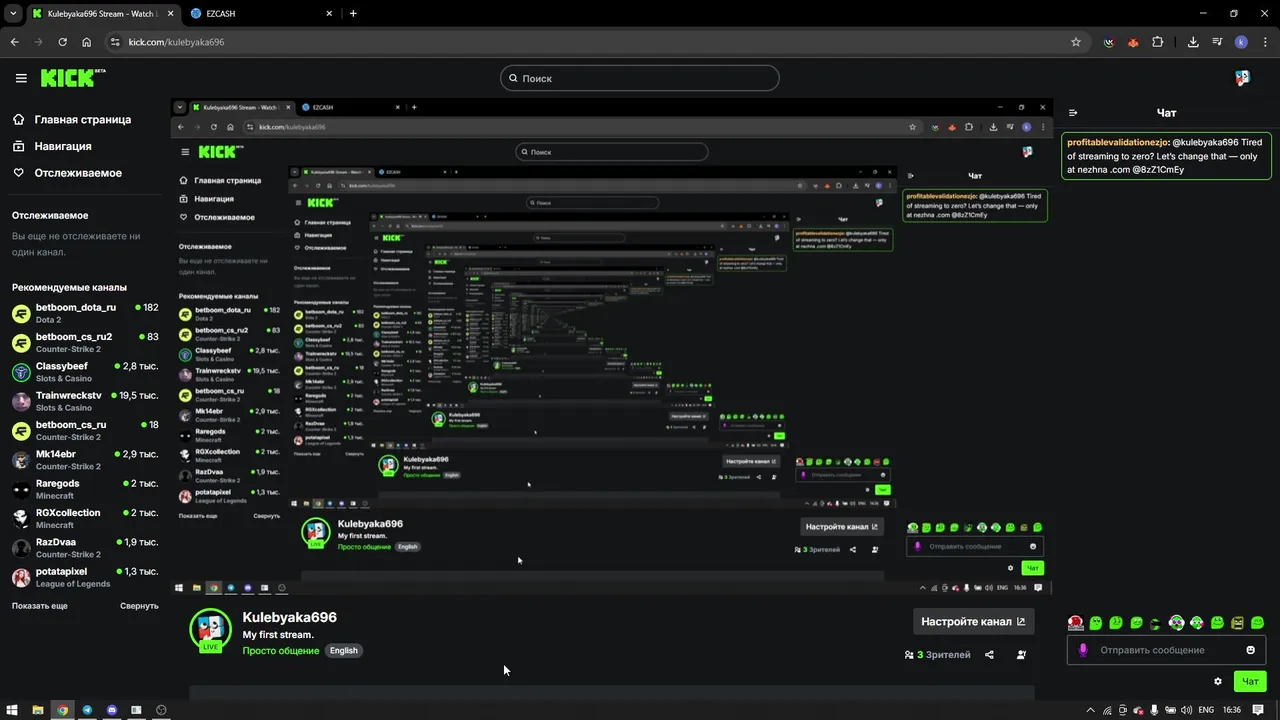Click the Отправить сообщение message field
The image size is (1280, 720).
pos(1167,650)
